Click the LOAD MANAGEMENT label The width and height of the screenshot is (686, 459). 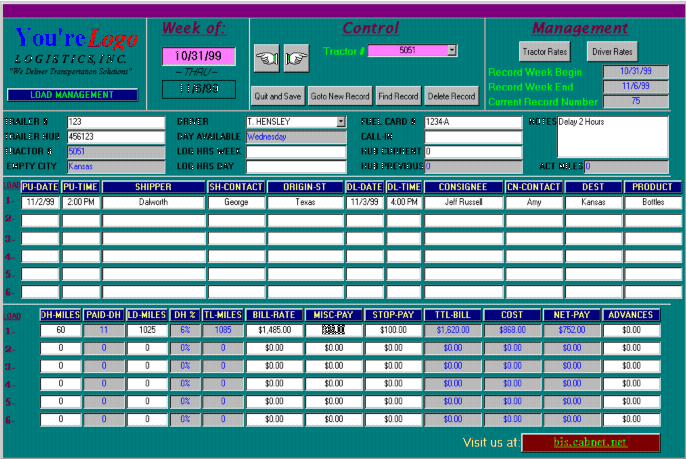(x=71, y=95)
